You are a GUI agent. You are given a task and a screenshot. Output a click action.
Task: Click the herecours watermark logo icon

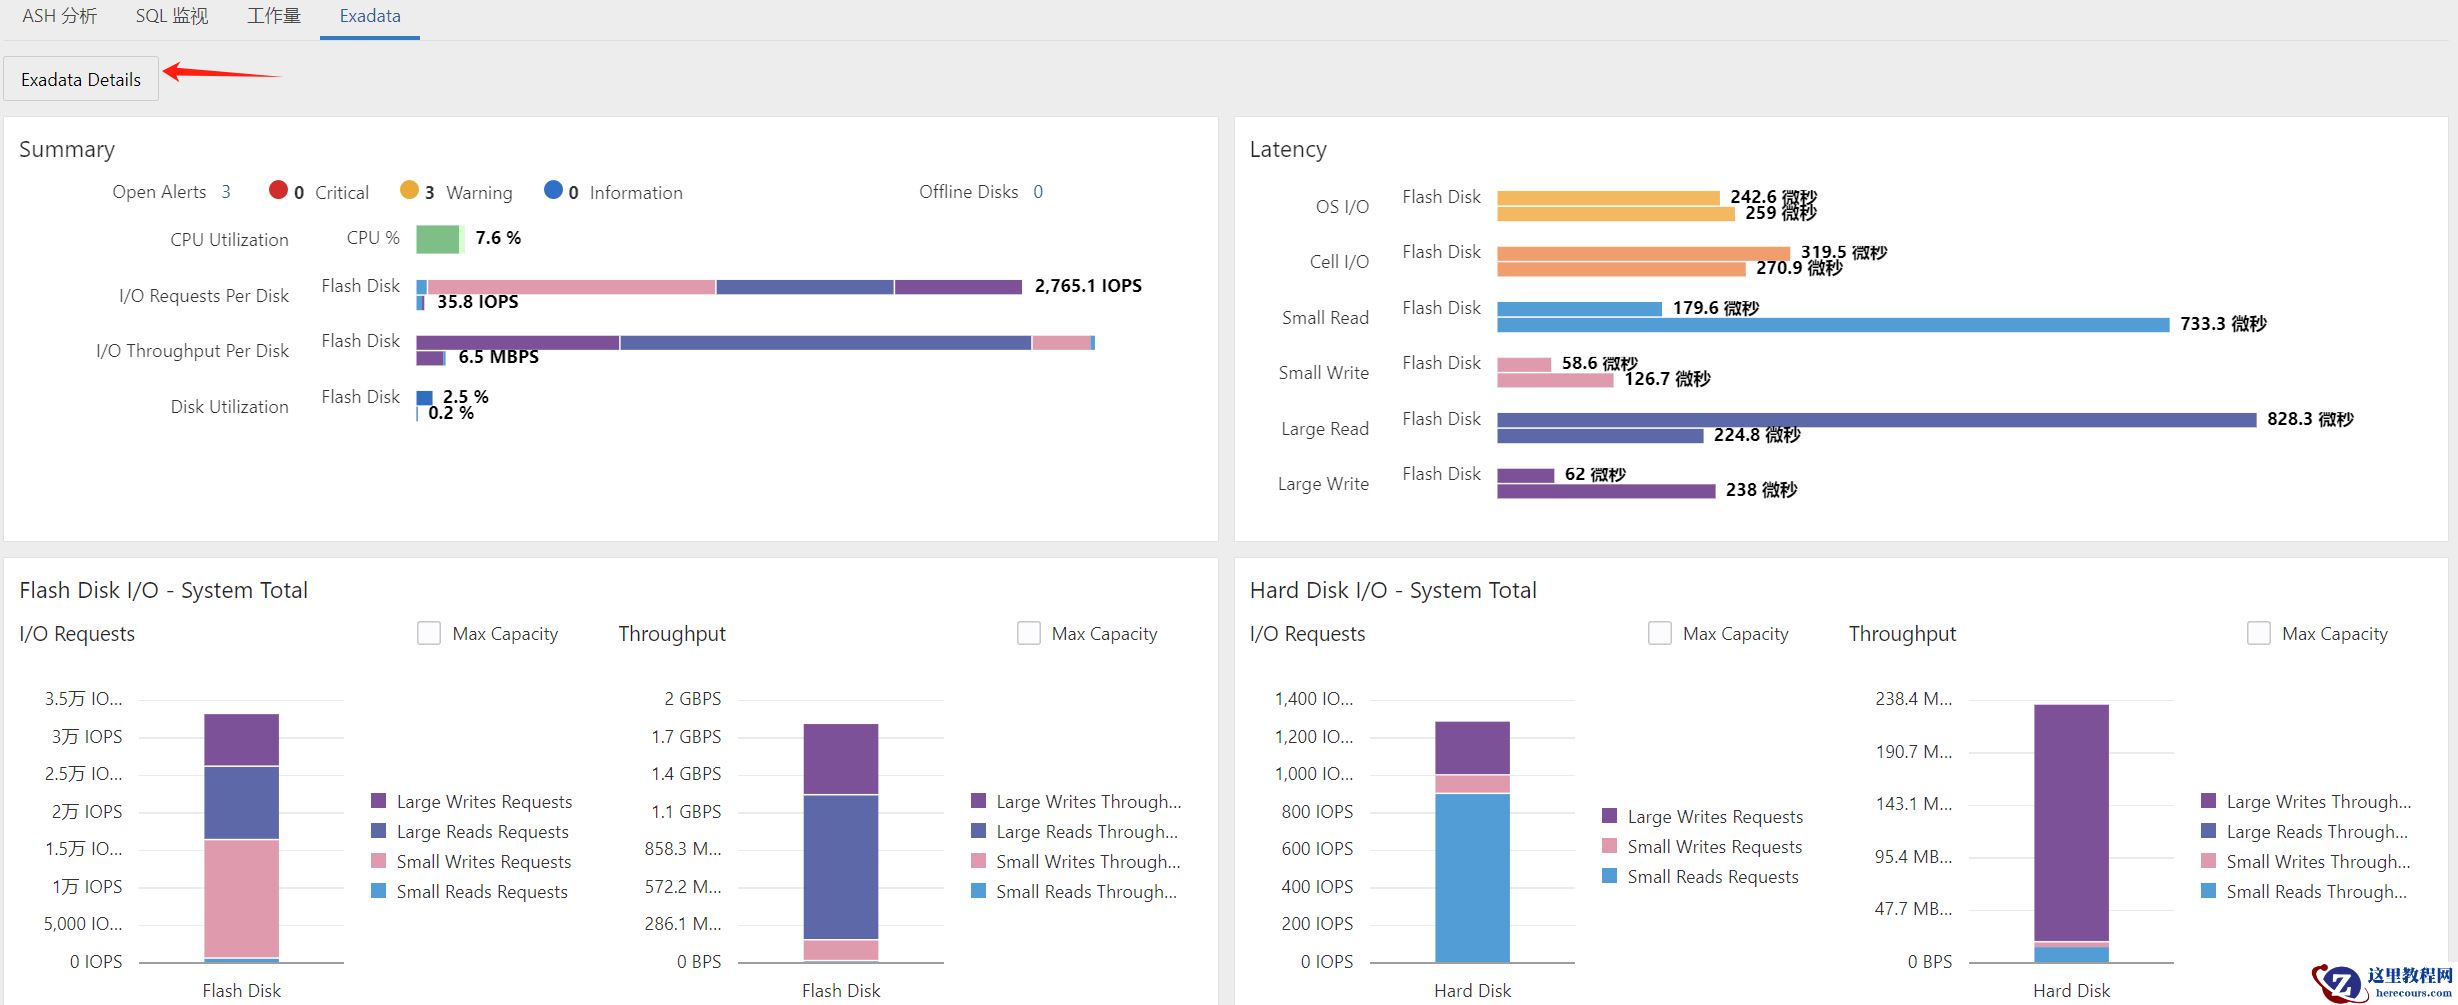tap(2338, 983)
